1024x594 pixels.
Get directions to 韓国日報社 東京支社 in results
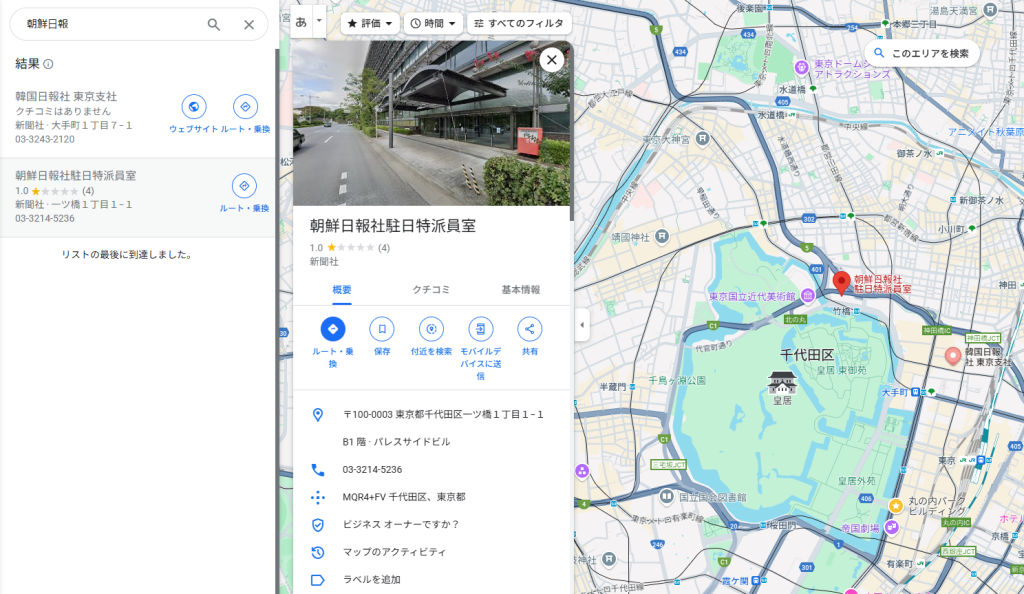pyautogui.click(x=245, y=107)
